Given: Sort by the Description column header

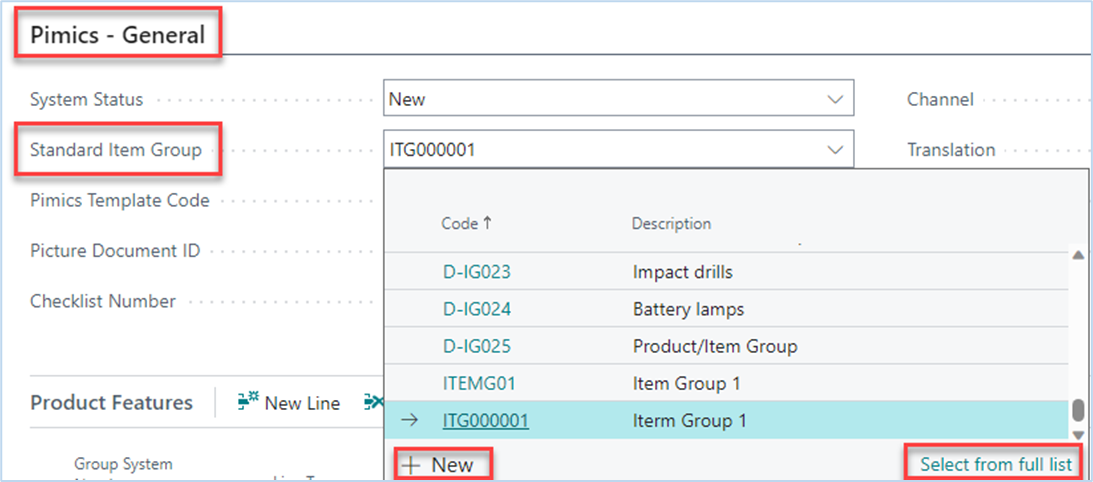Looking at the screenshot, I should pos(671,224).
